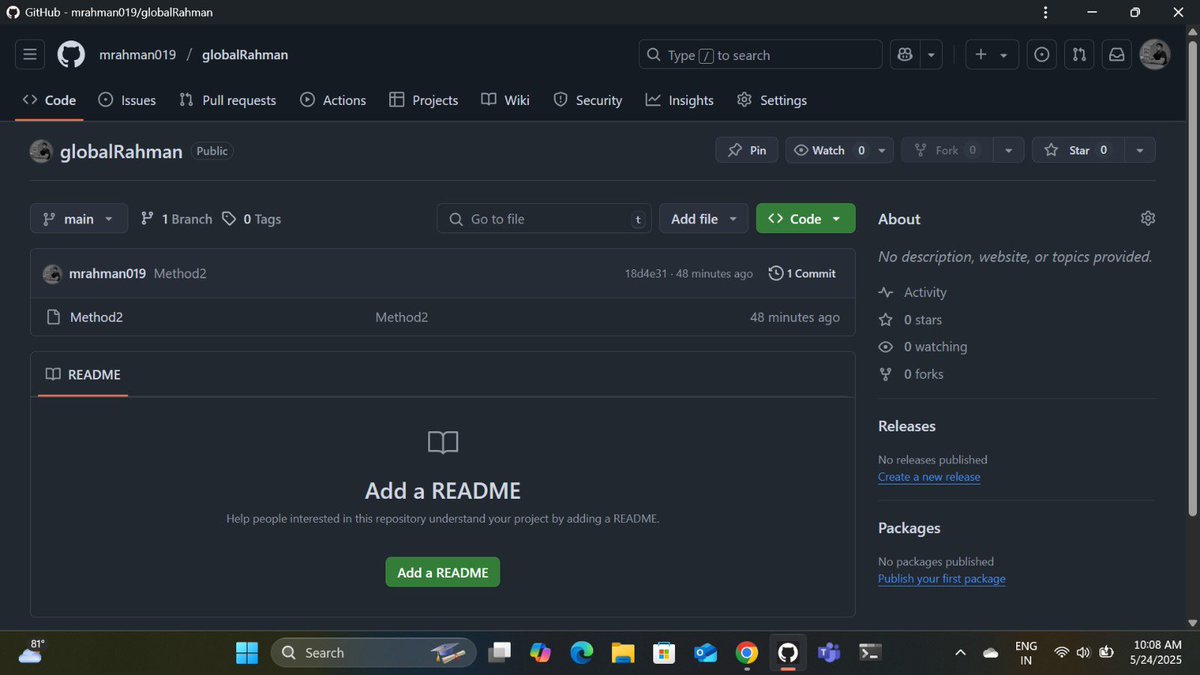Expand the Create new plus dropdown
The width and height of the screenshot is (1200, 675).
pyautogui.click(x=992, y=55)
